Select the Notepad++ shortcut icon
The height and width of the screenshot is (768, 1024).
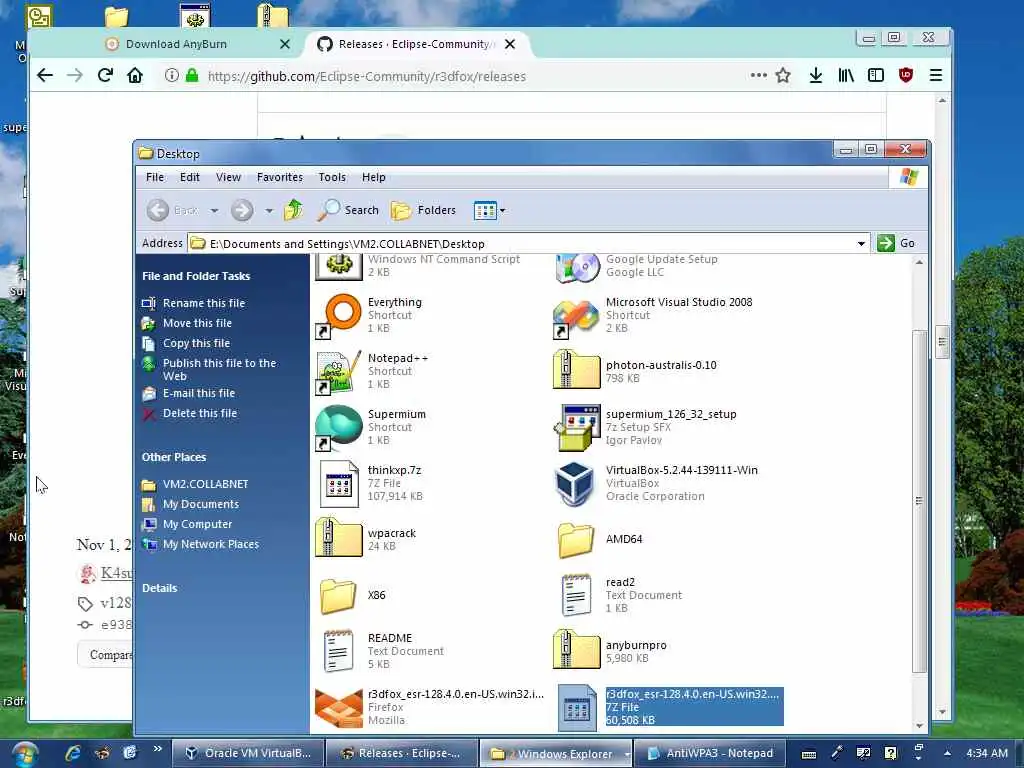pyautogui.click(x=339, y=372)
